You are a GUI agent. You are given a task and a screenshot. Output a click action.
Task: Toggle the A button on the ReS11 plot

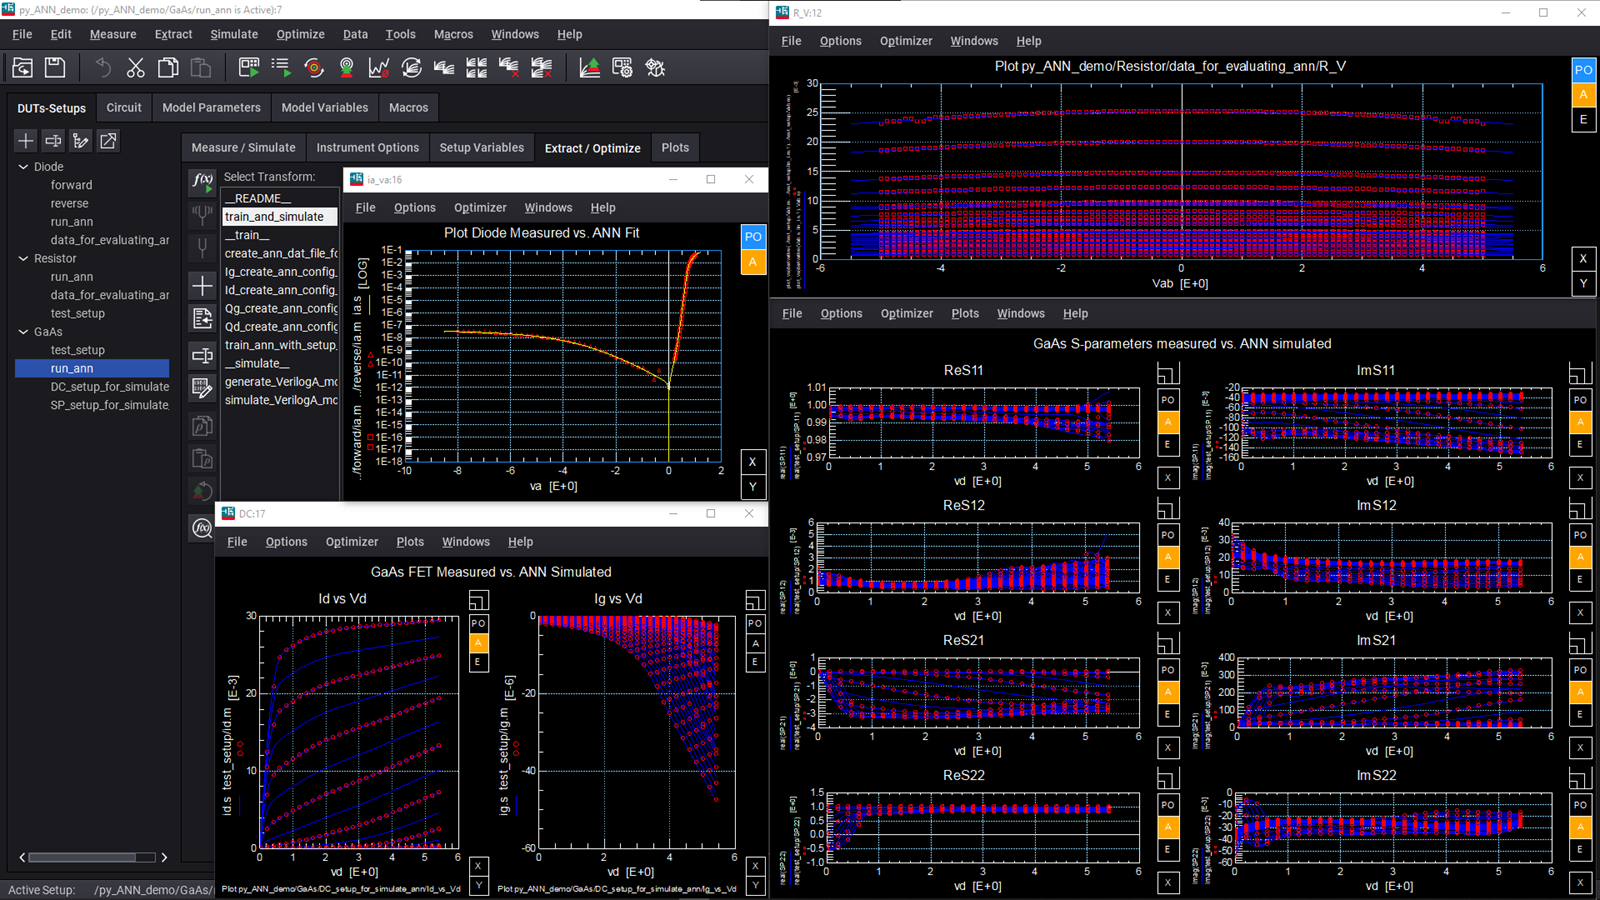pos(1167,421)
